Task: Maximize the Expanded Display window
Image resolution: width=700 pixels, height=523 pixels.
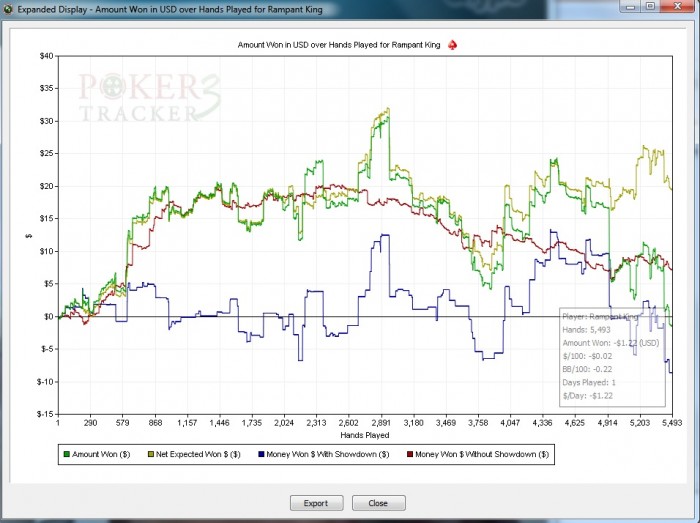Action: click(650, 6)
